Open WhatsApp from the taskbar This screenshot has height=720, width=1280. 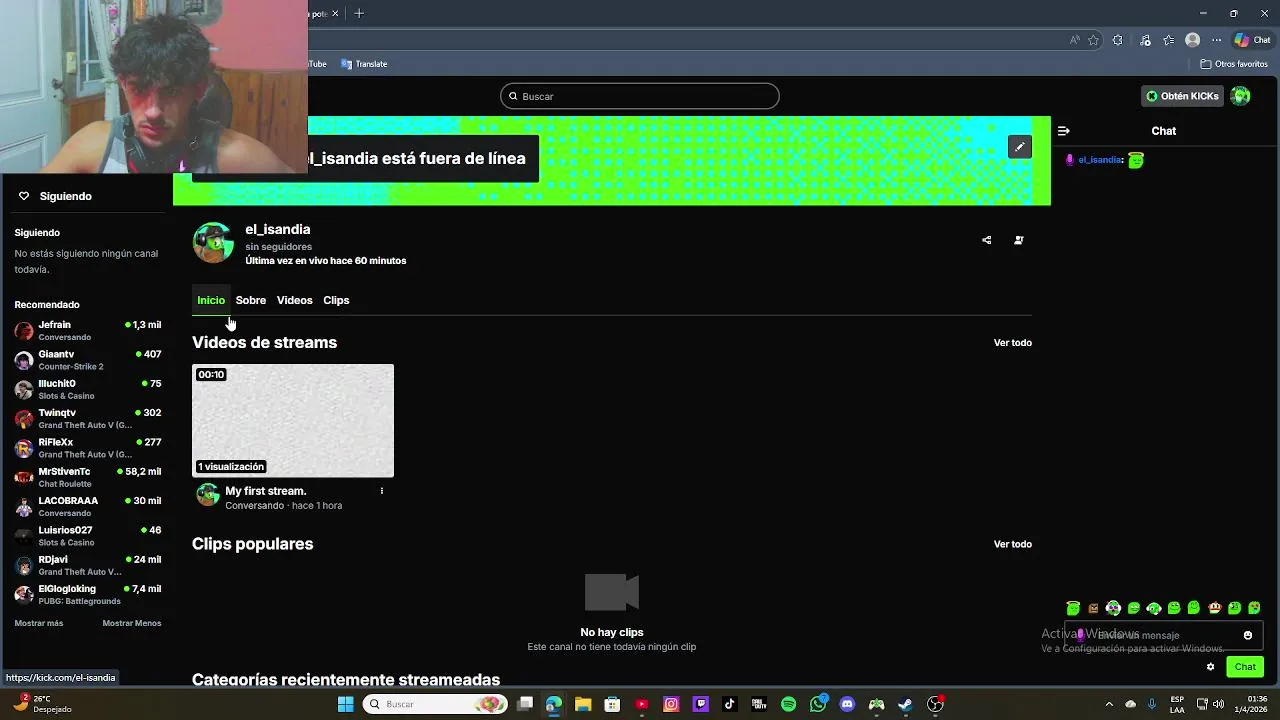(818, 704)
